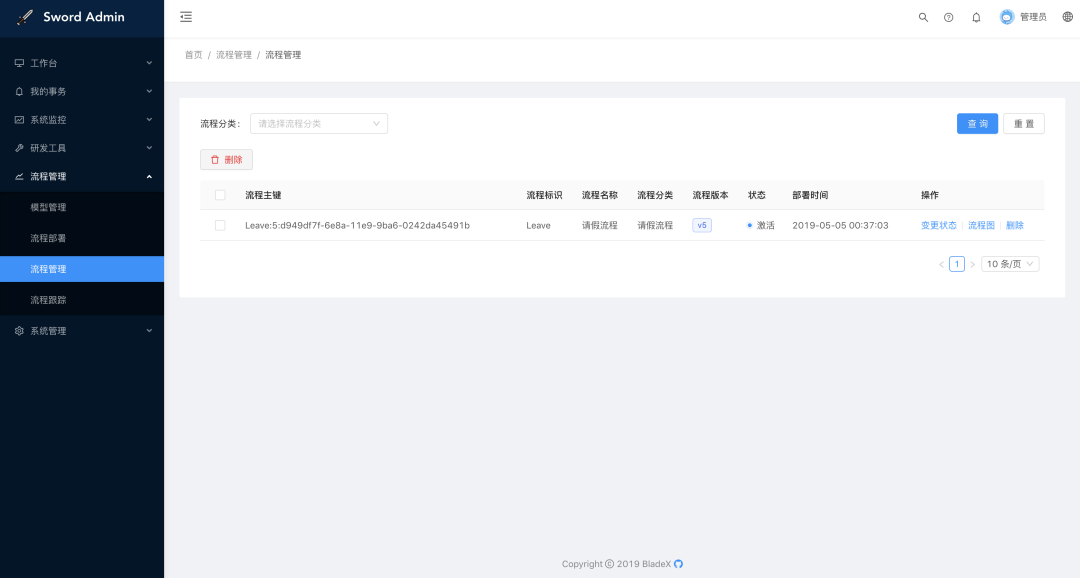
Task: Select page 1 in the pagination
Action: [956, 263]
